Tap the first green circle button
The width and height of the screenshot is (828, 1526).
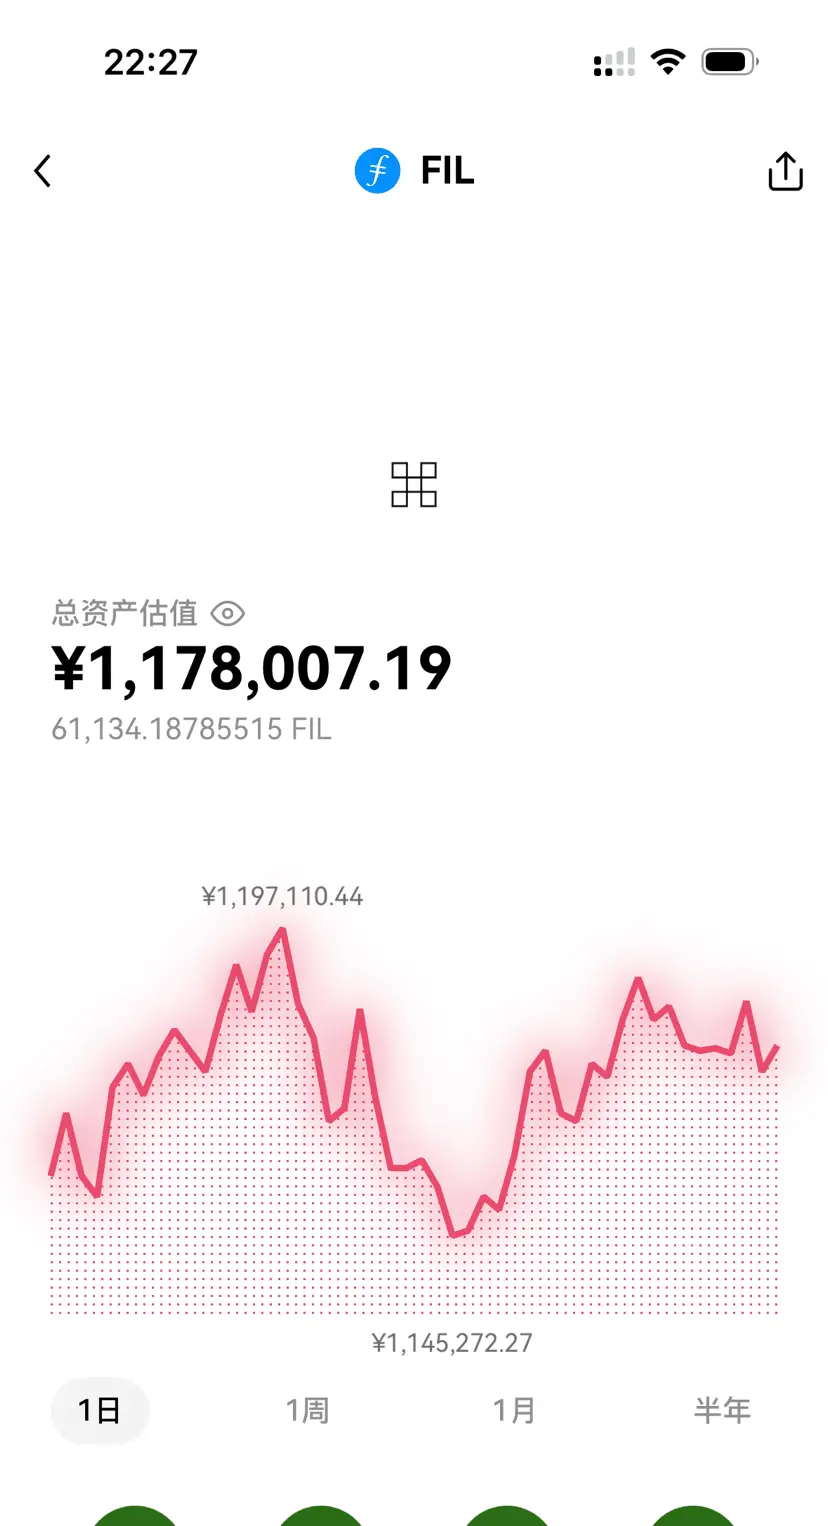(135, 1515)
